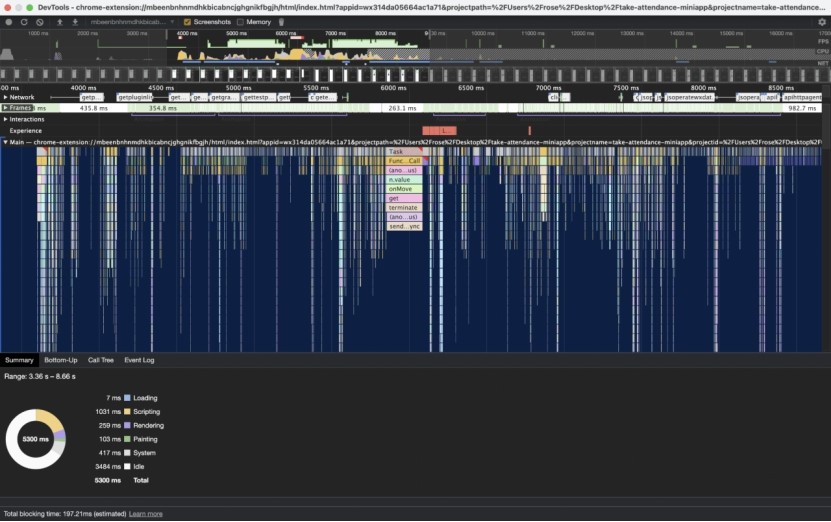Save the profile with the download arrow
This screenshot has width=831, height=522.
tap(75, 22)
